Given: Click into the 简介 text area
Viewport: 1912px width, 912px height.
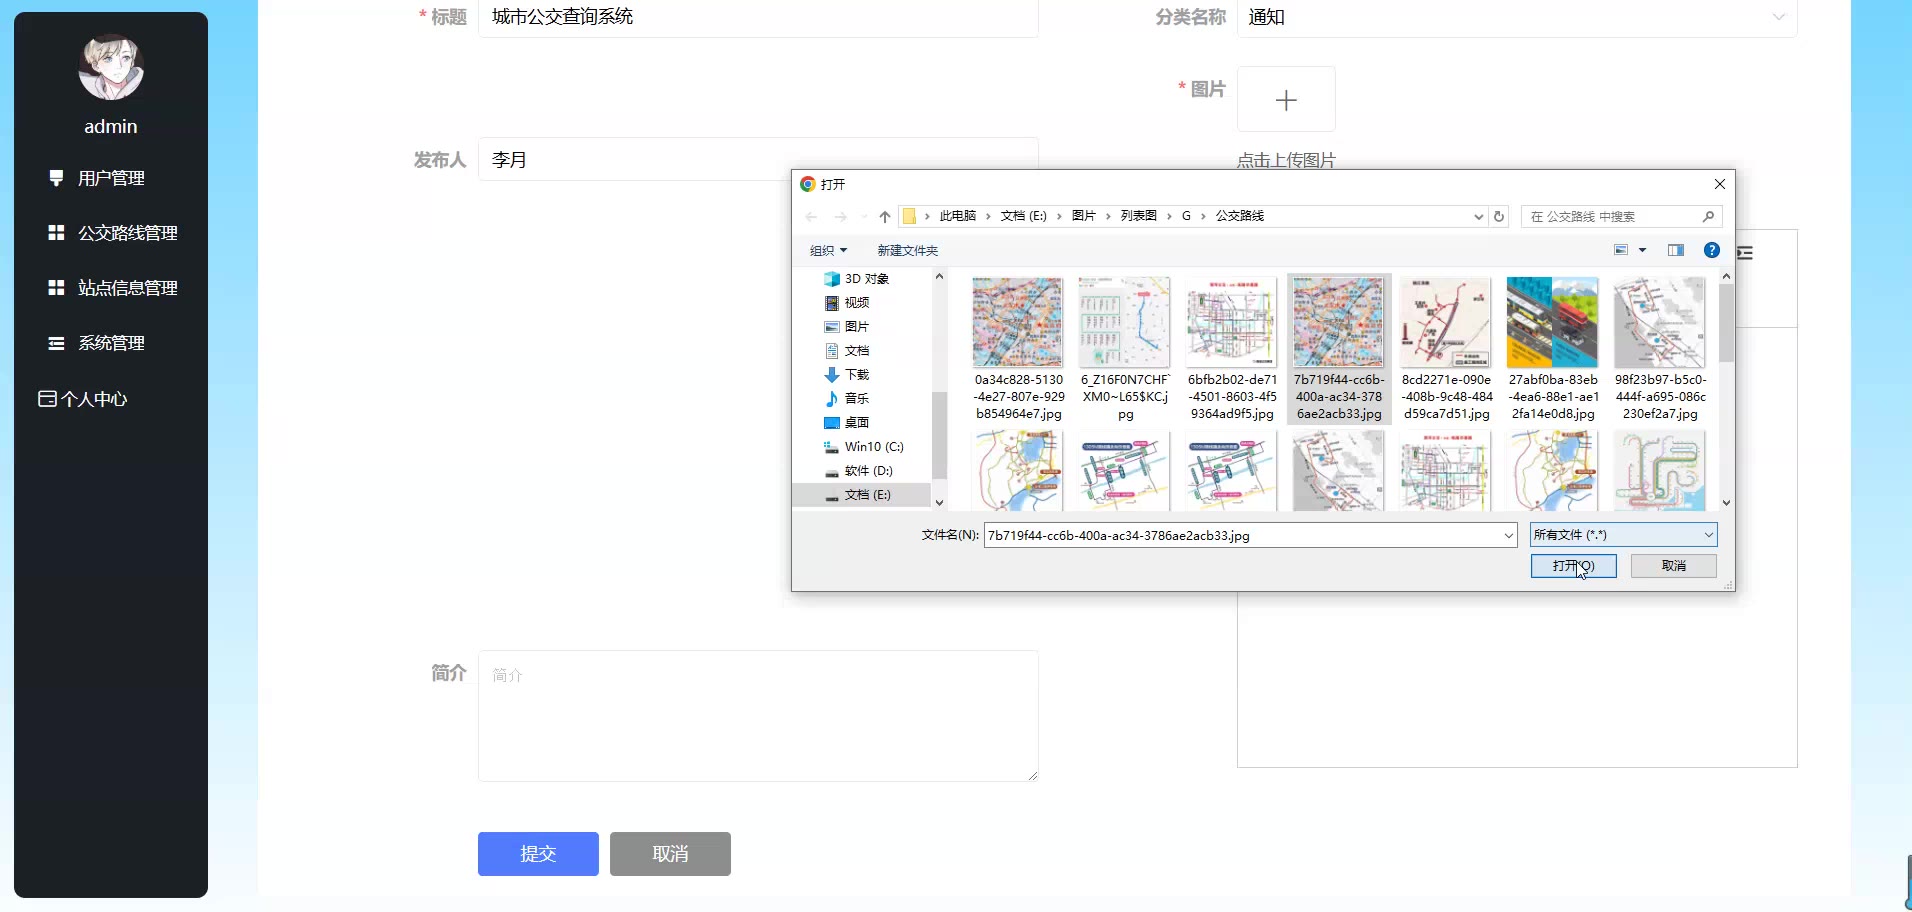Looking at the screenshot, I should point(758,716).
